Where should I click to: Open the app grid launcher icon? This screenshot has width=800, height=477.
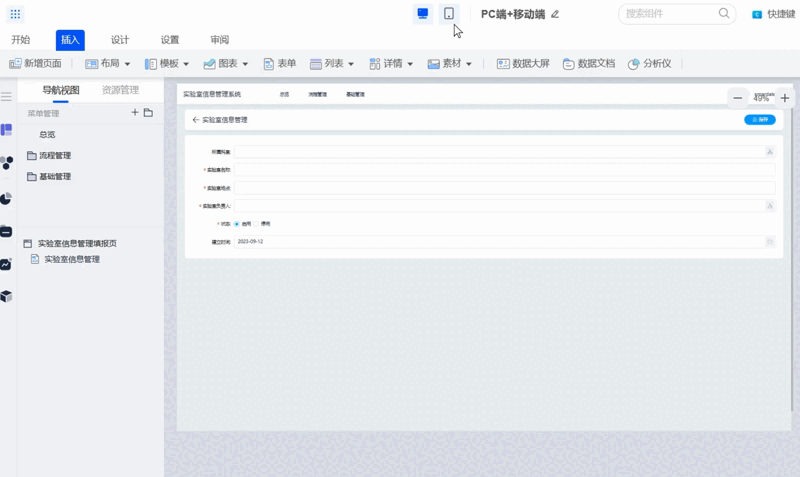click(x=15, y=14)
